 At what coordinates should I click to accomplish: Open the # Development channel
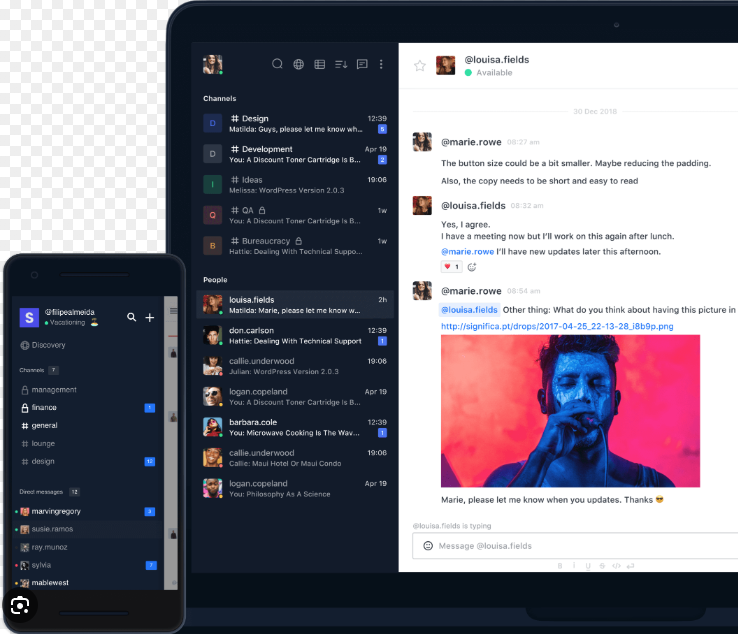[295, 154]
